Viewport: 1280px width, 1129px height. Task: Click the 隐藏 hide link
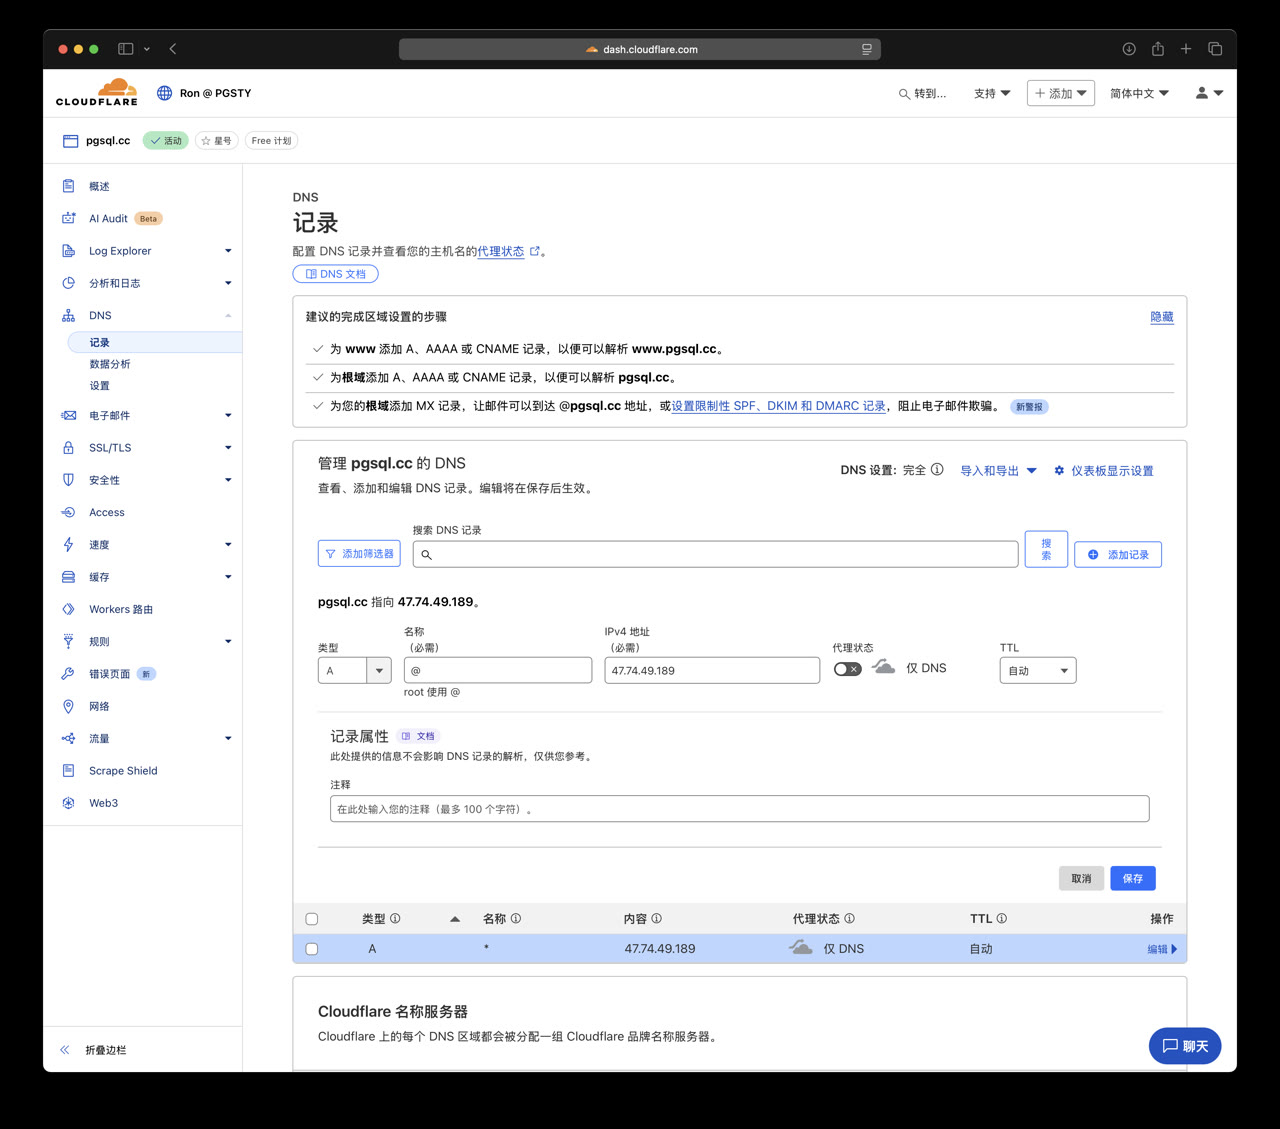(1162, 317)
